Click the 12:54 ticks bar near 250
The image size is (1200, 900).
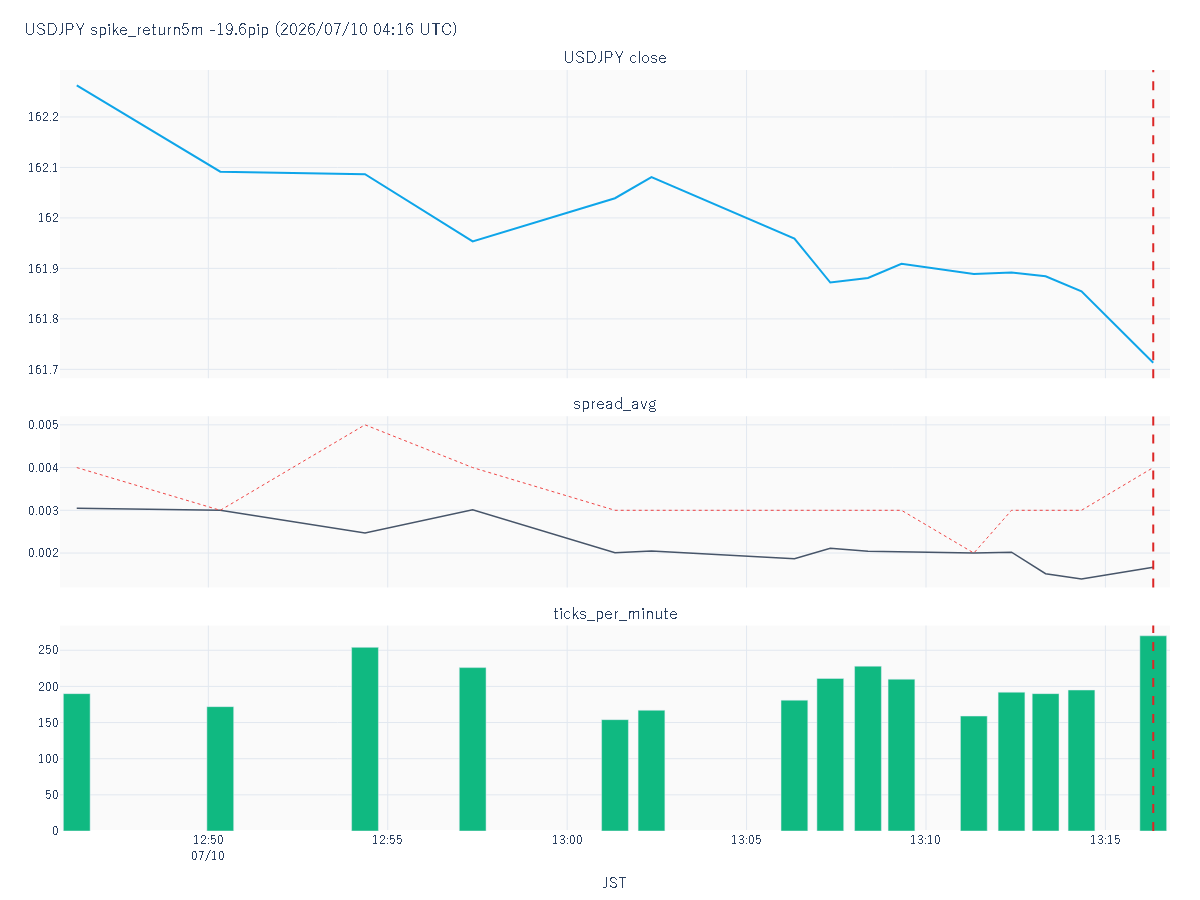point(365,739)
